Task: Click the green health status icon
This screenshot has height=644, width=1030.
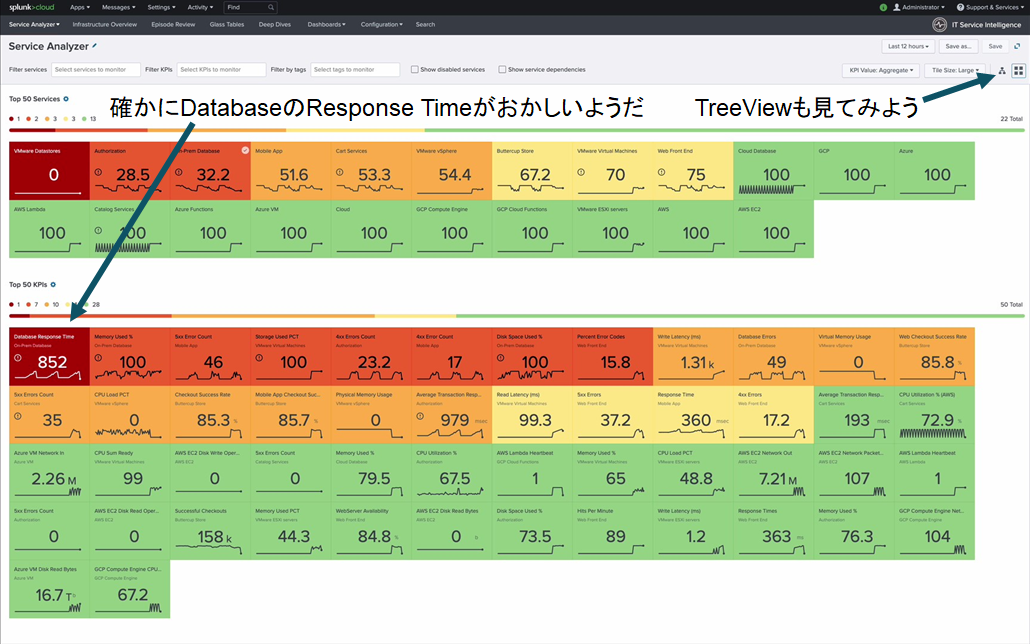Action: click(x=883, y=7)
